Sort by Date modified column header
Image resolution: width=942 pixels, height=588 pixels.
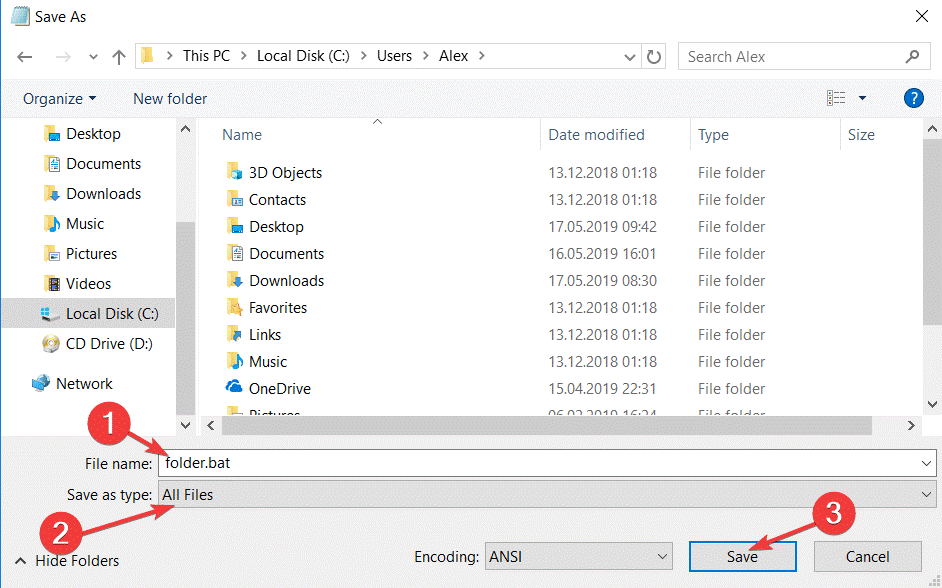click(596, 135)
